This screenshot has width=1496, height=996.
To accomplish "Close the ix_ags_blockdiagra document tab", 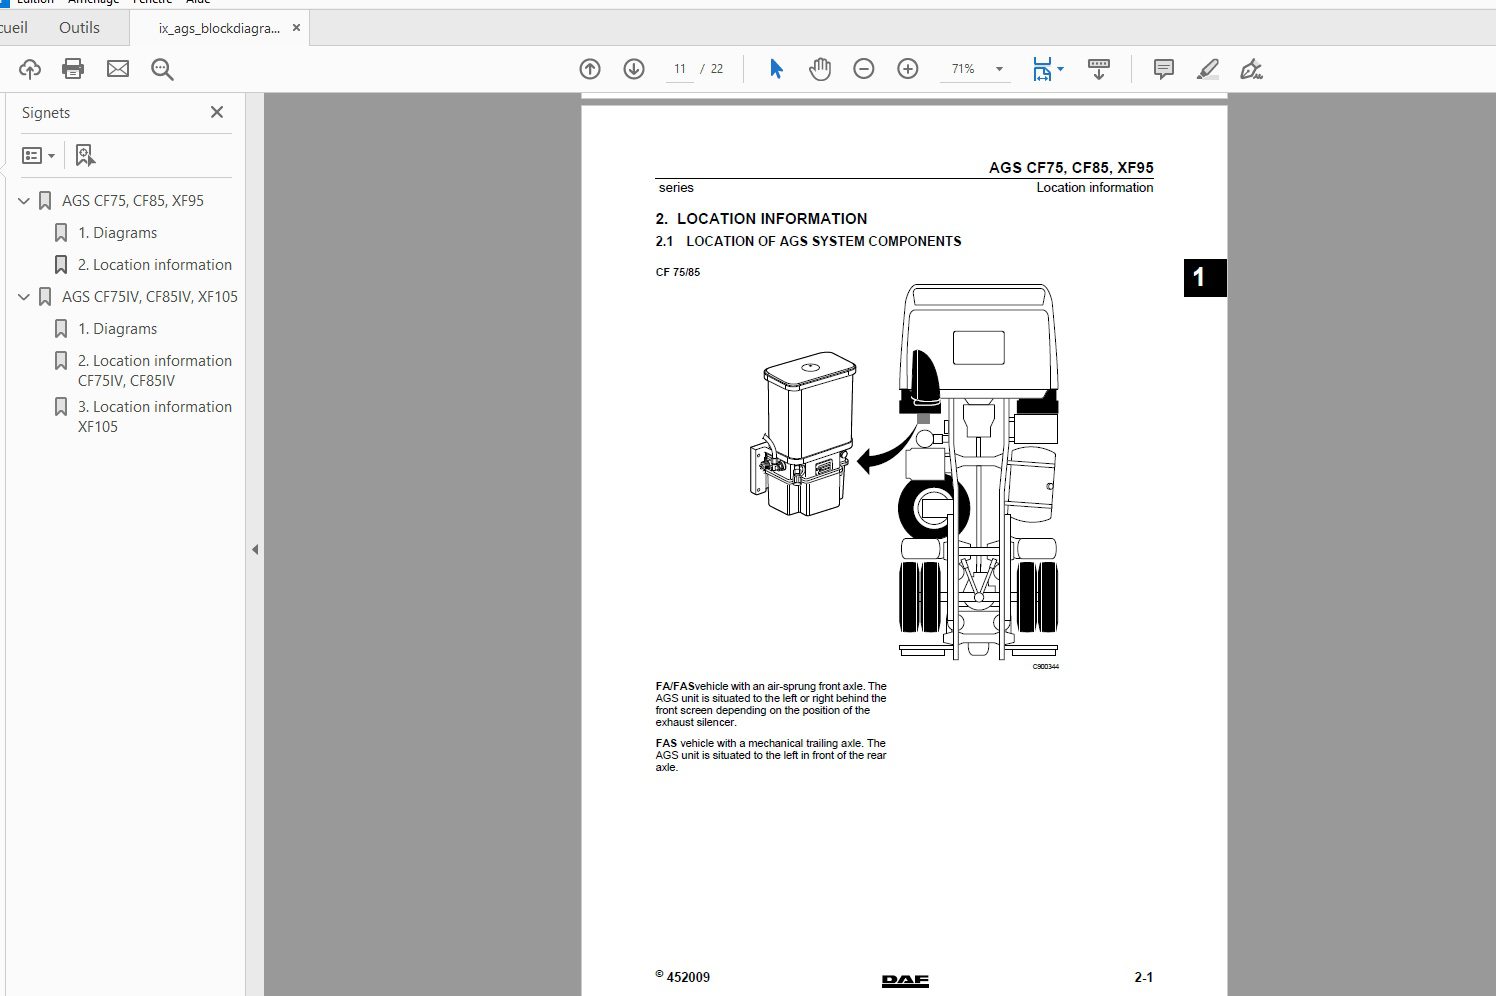I will pyautogui.click(x=296, y=28).
